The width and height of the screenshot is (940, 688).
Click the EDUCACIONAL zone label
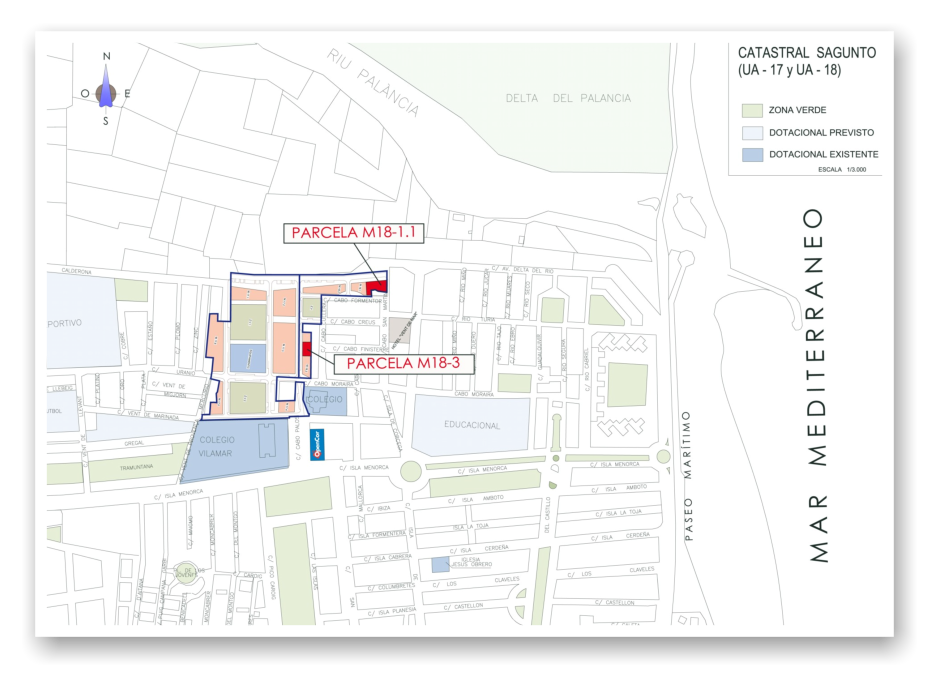click(472, 425)
